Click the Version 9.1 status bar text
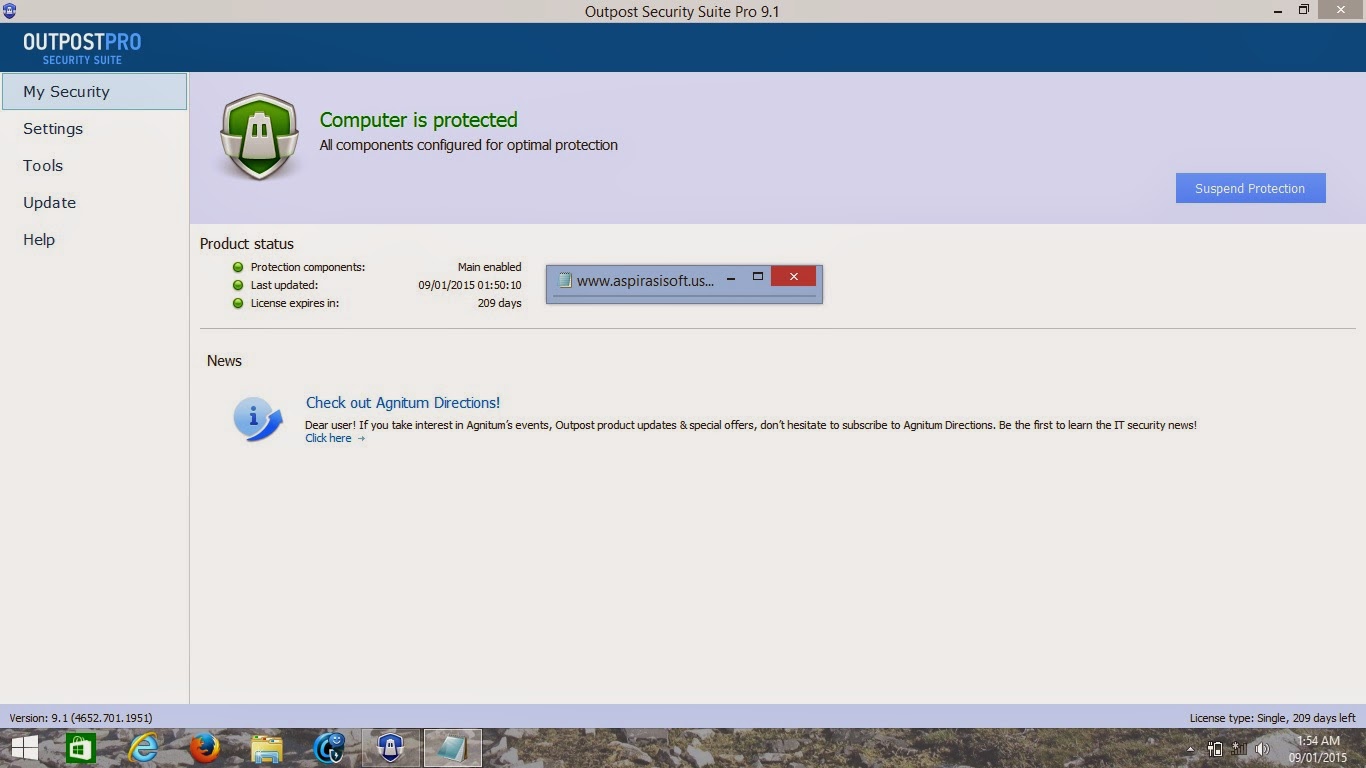Screen dimensions: 1366x768 click(81, 717)
